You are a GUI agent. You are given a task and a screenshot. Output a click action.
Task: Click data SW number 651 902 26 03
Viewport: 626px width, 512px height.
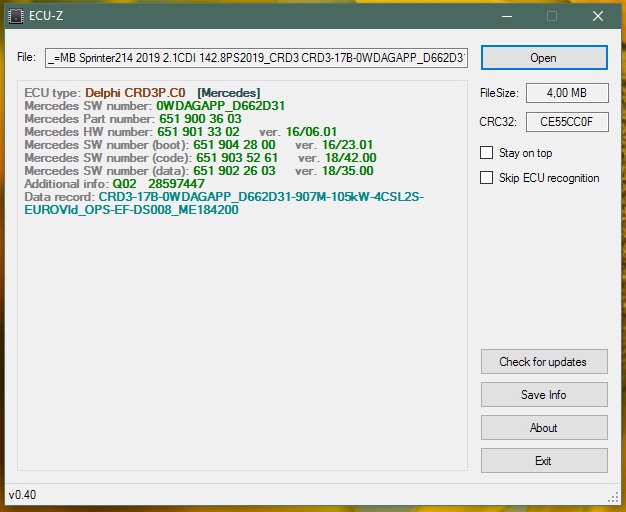point(234,171)
